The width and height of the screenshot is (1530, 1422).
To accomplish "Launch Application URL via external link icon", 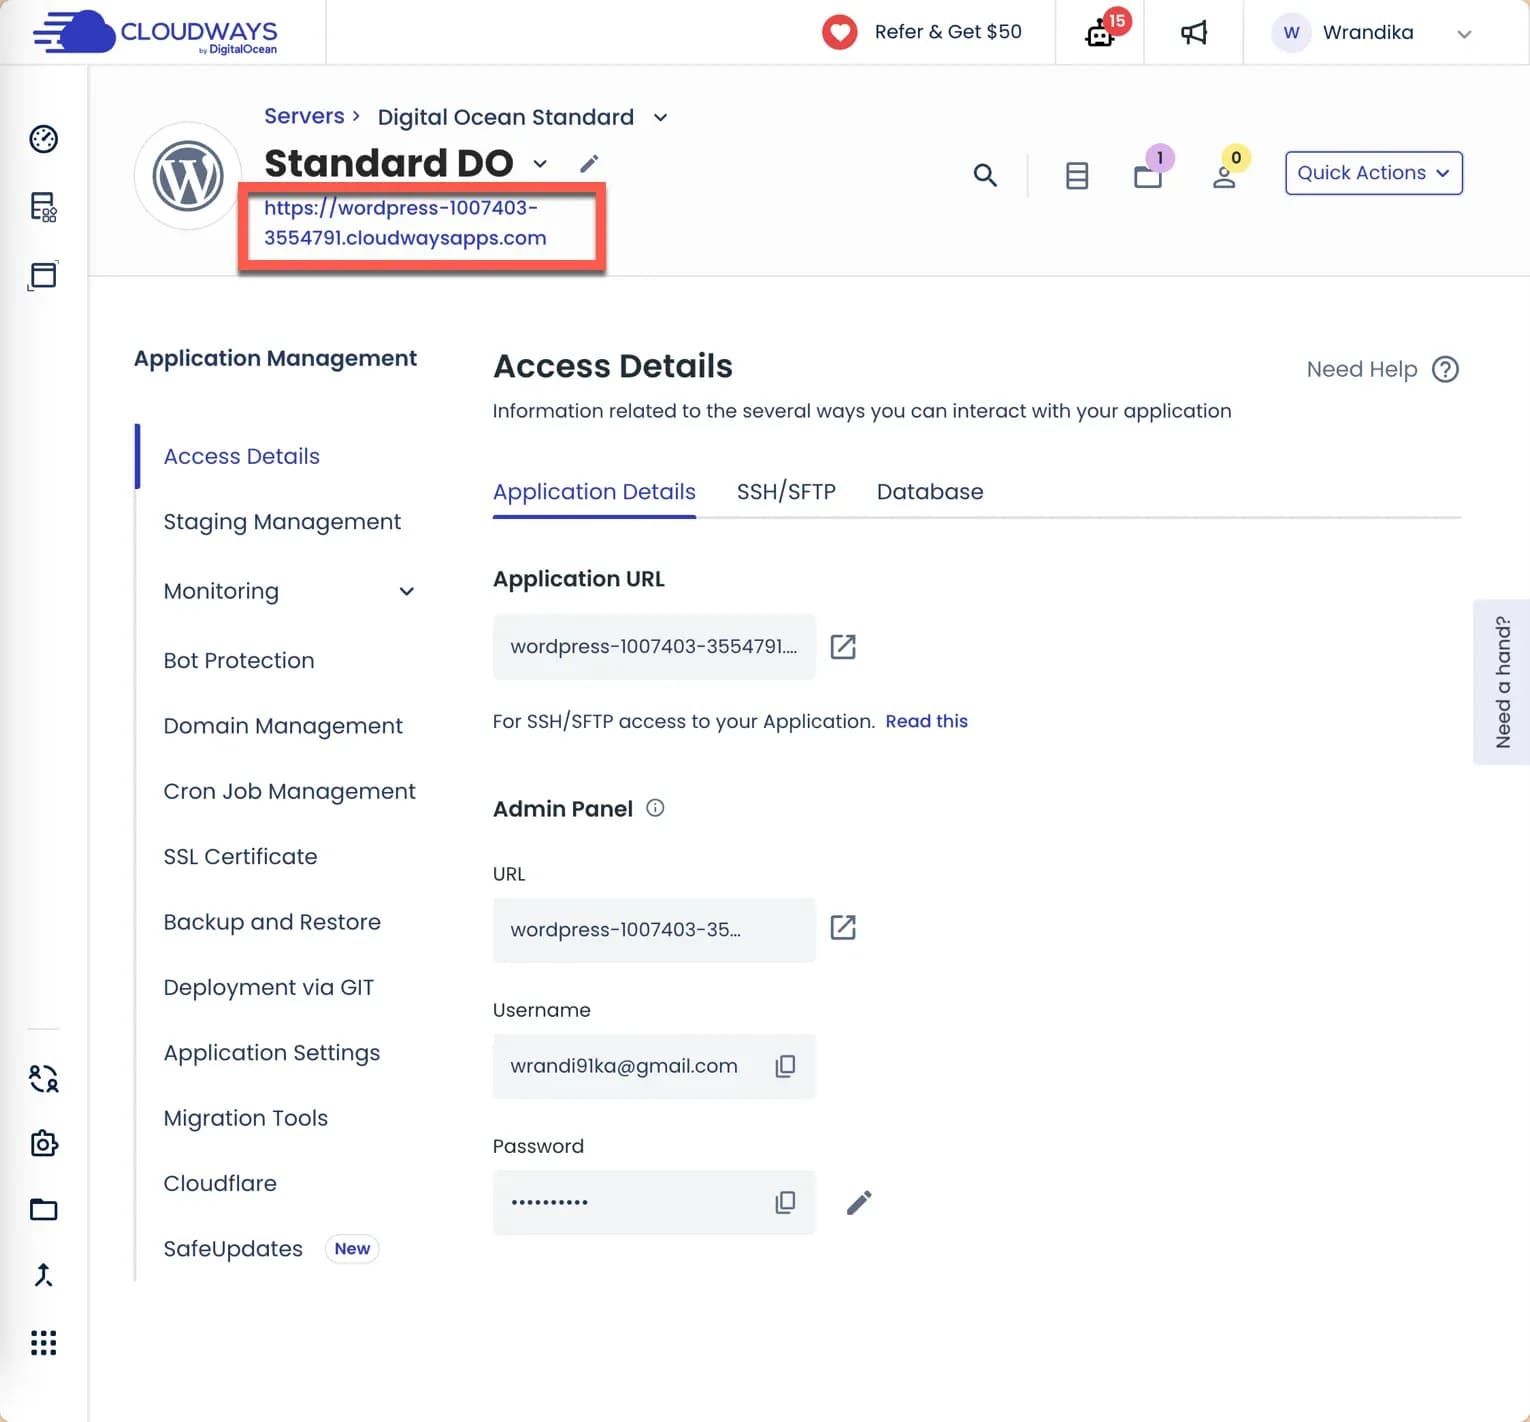I will [843, 646].
